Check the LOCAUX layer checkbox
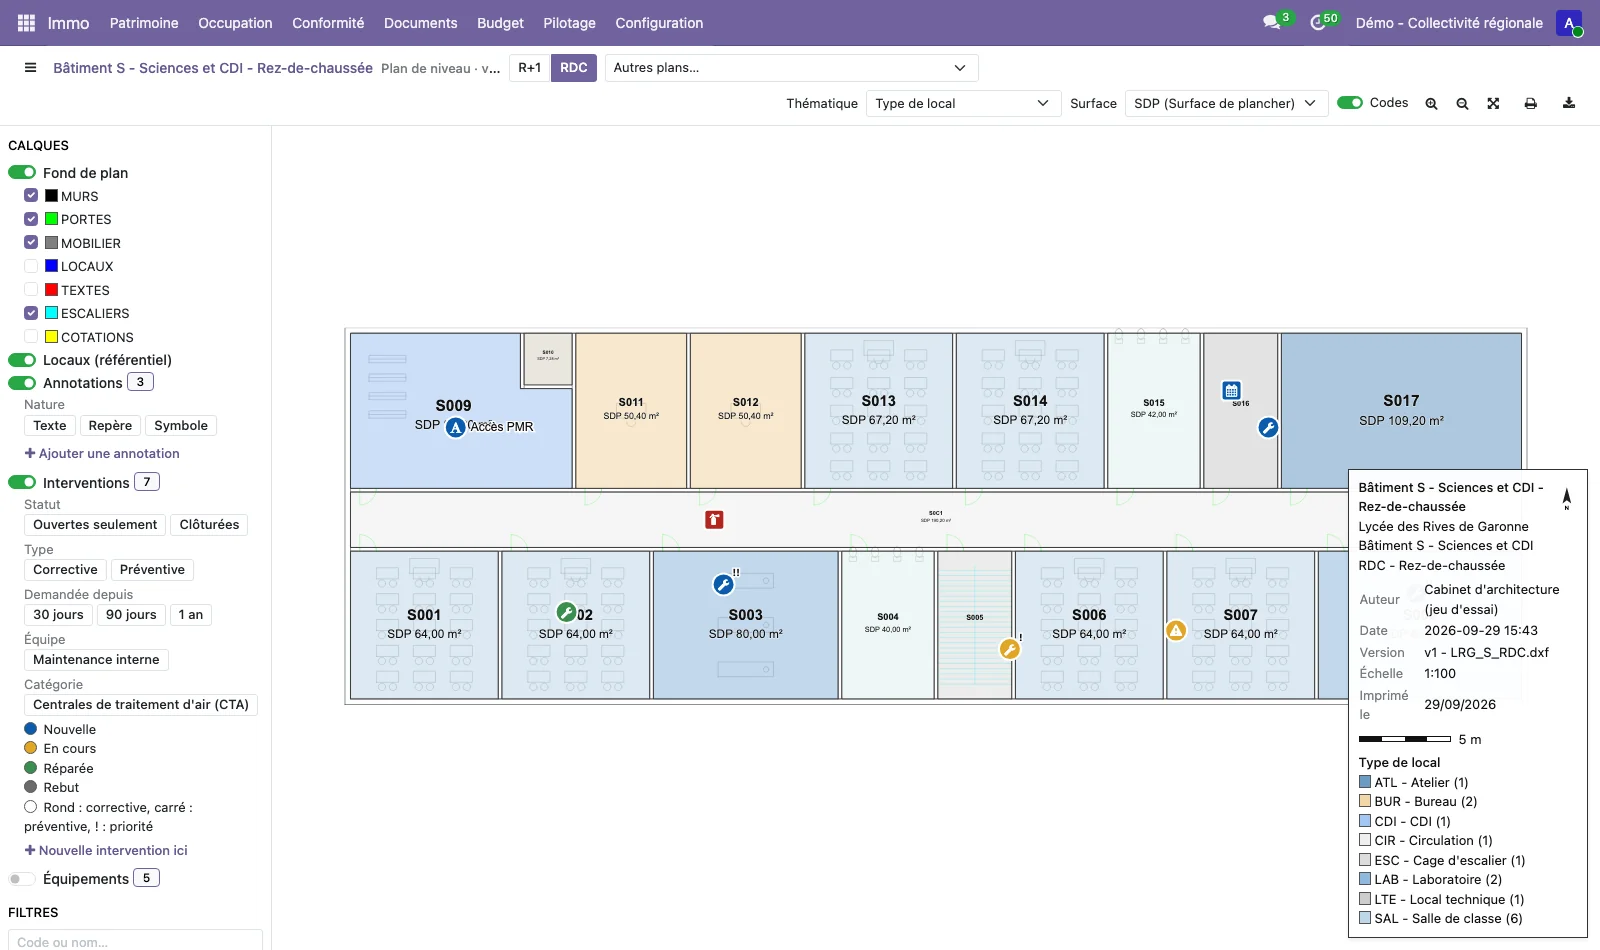The width and height of the screenshot is (1600, 950). click(31, 266)
